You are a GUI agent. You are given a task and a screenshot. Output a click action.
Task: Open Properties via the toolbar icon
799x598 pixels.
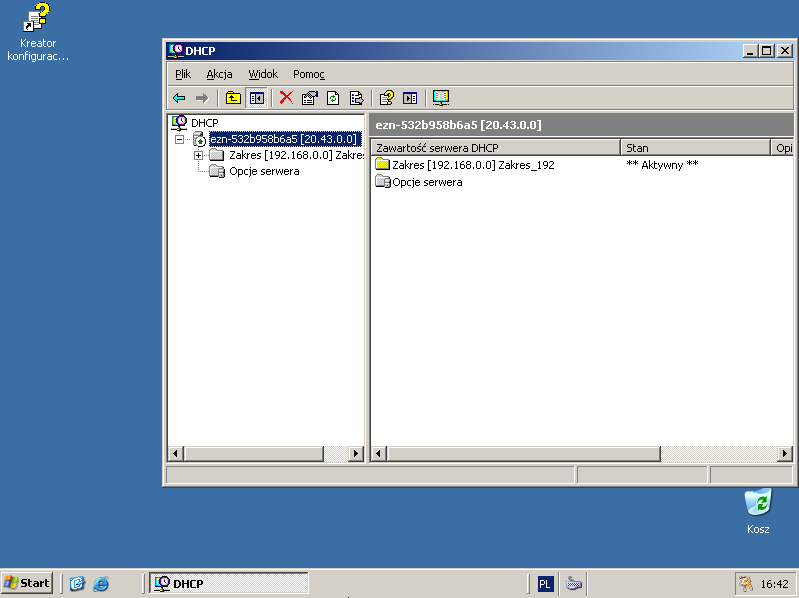pyautogui.click(x=309, y=98)
